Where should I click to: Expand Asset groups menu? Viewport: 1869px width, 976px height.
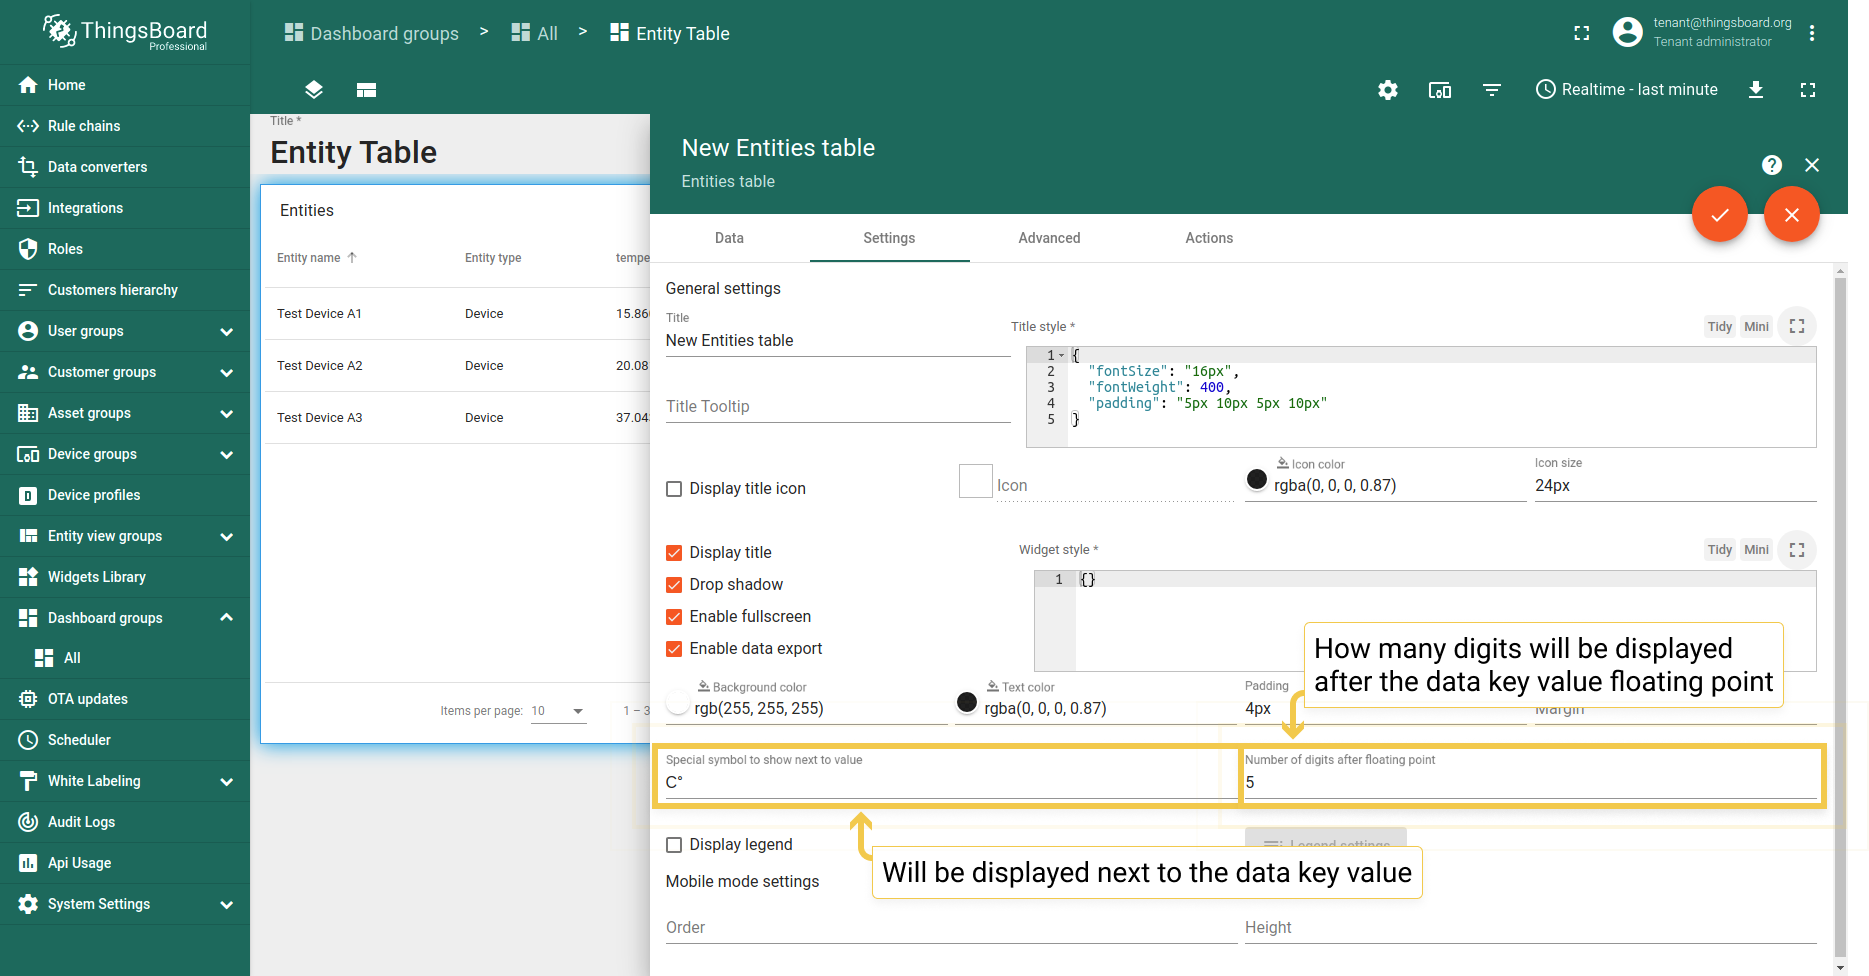227,413
